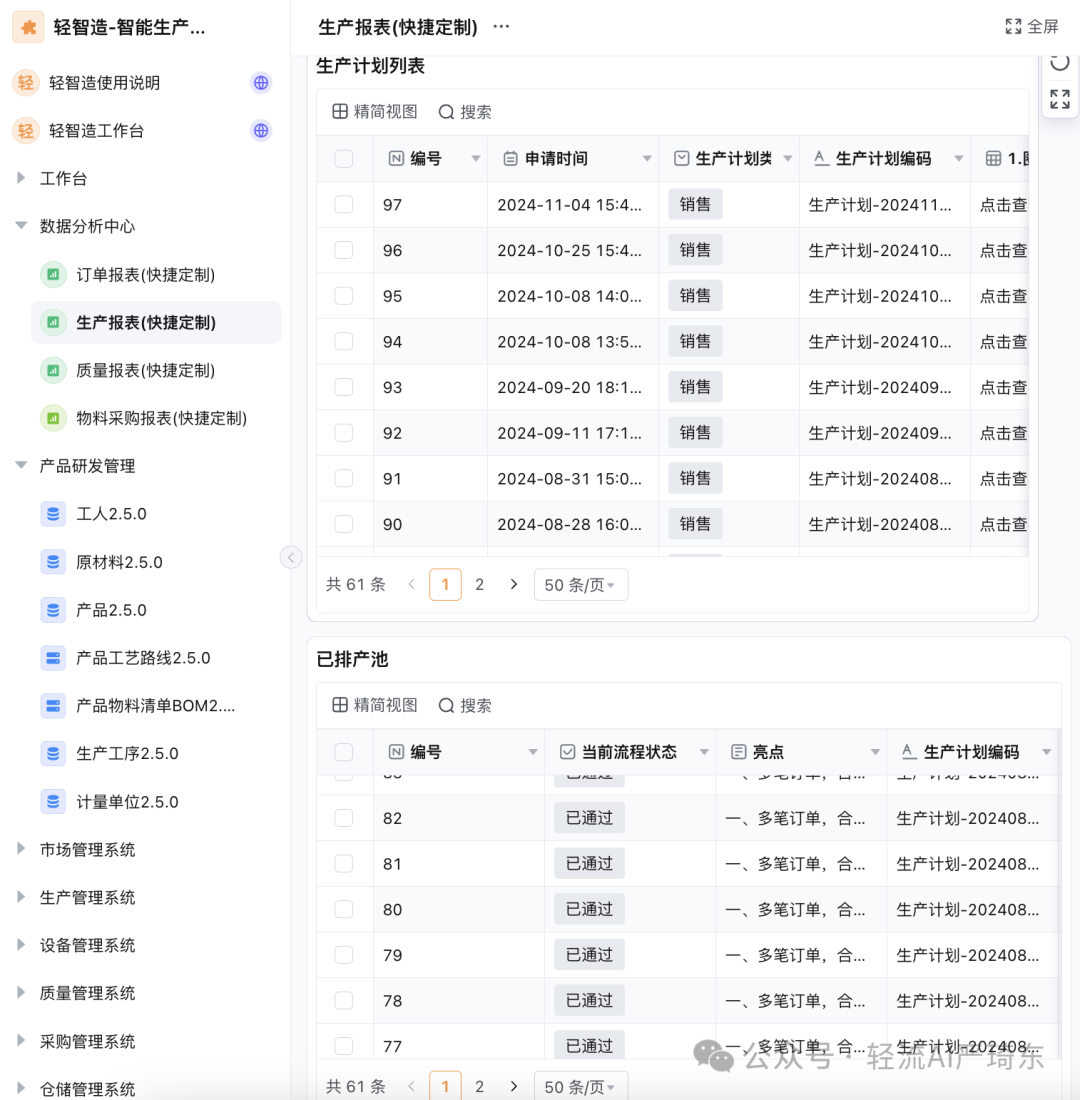Check the checkbox for row 97
The image size is (1080, 1100).
(344, 204)
